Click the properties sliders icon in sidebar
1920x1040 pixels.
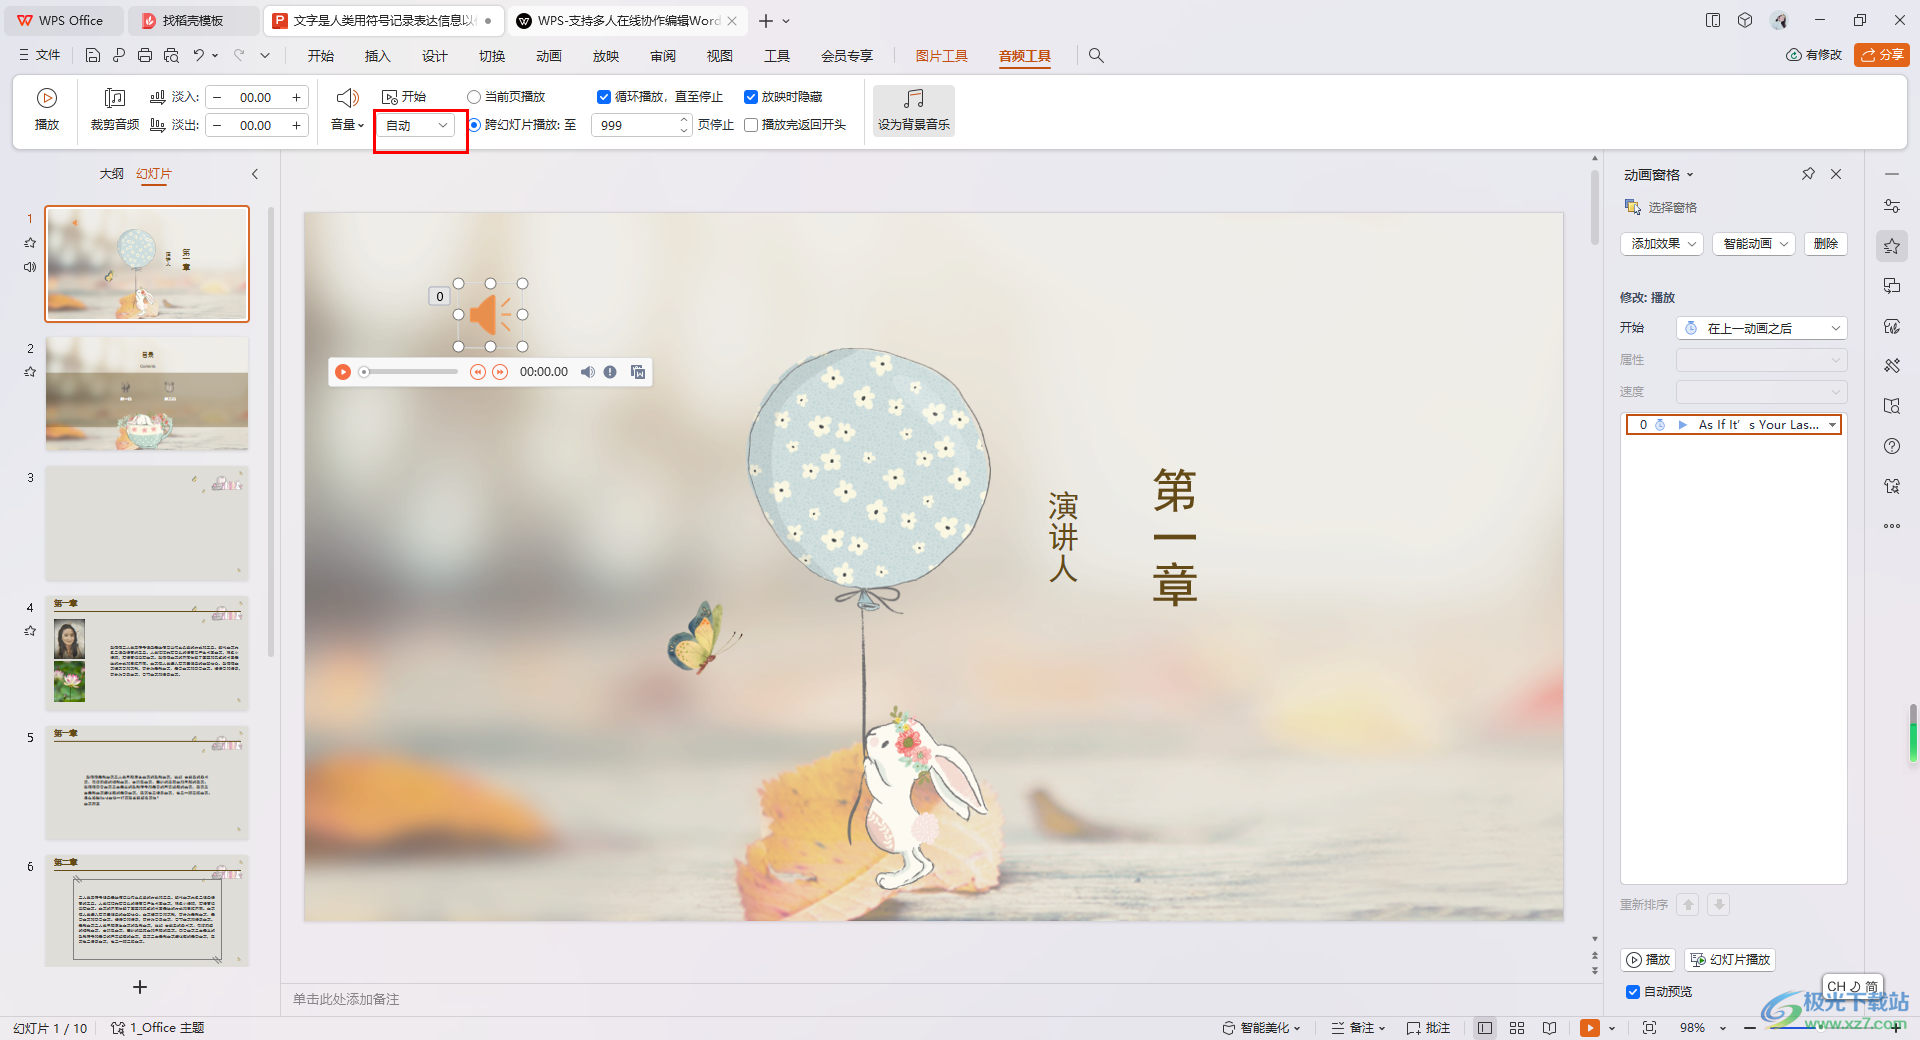(x=1892, y=206)
